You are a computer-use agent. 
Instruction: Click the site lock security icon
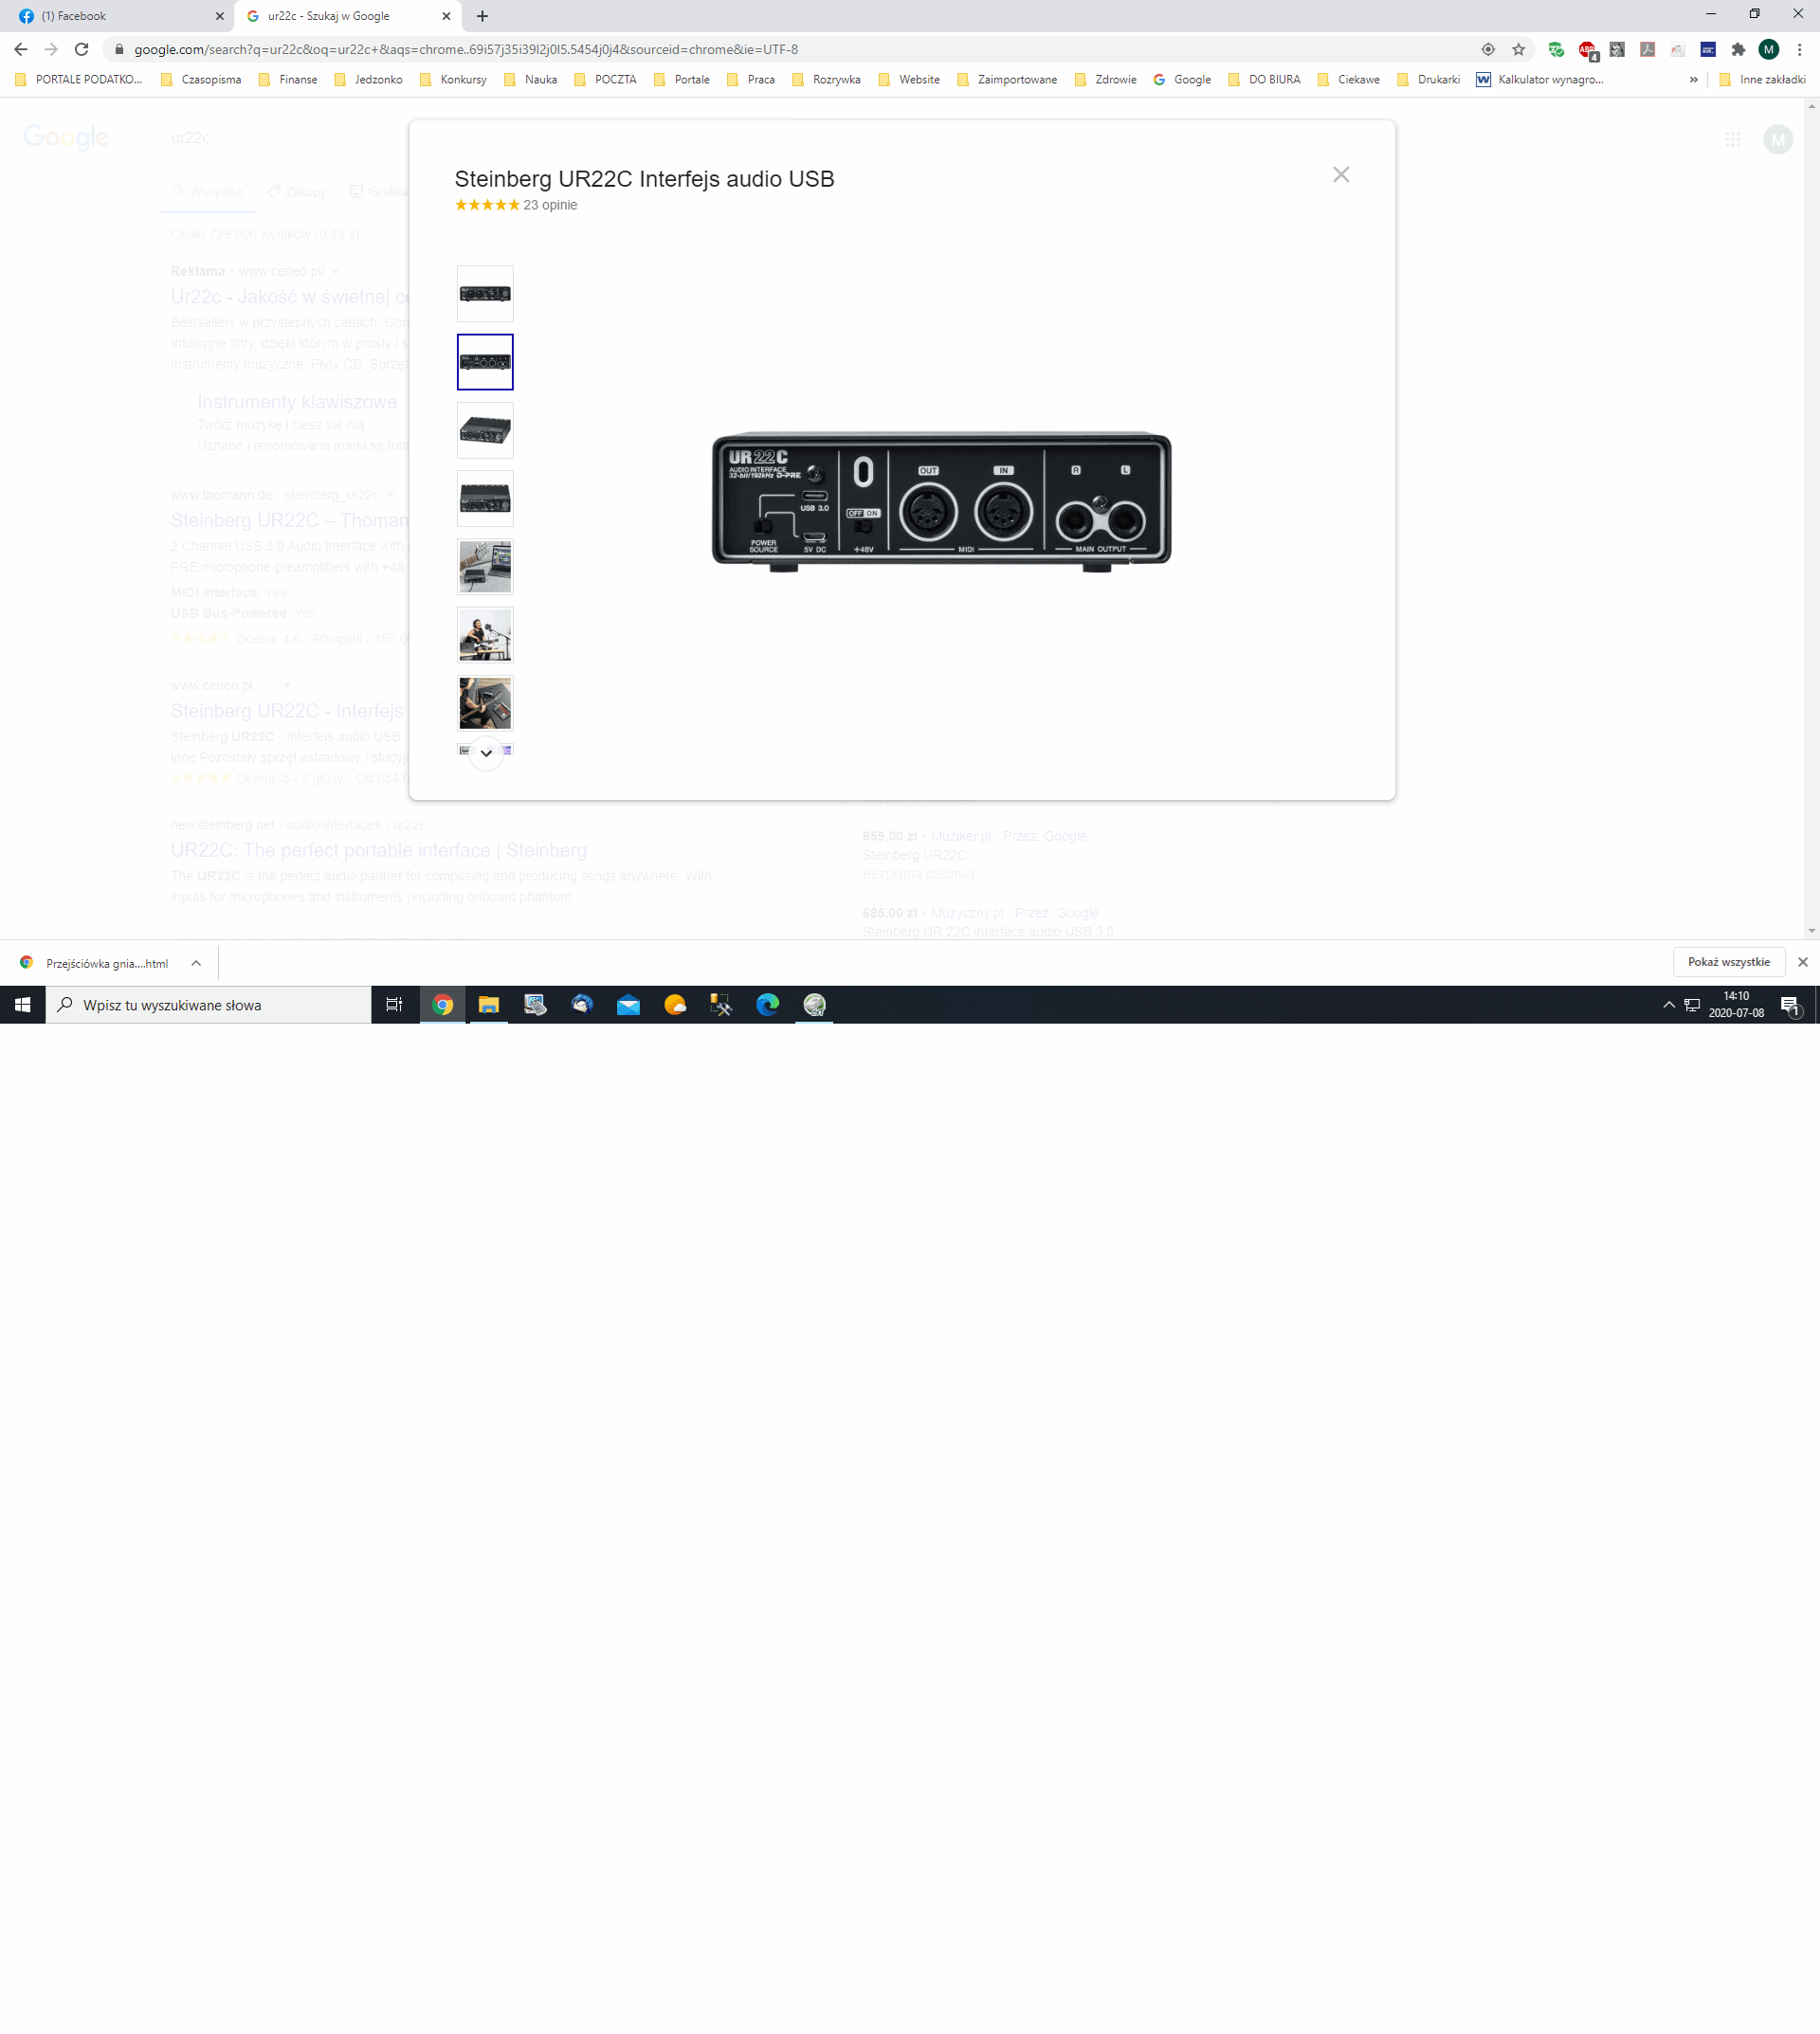coord(119,49)
